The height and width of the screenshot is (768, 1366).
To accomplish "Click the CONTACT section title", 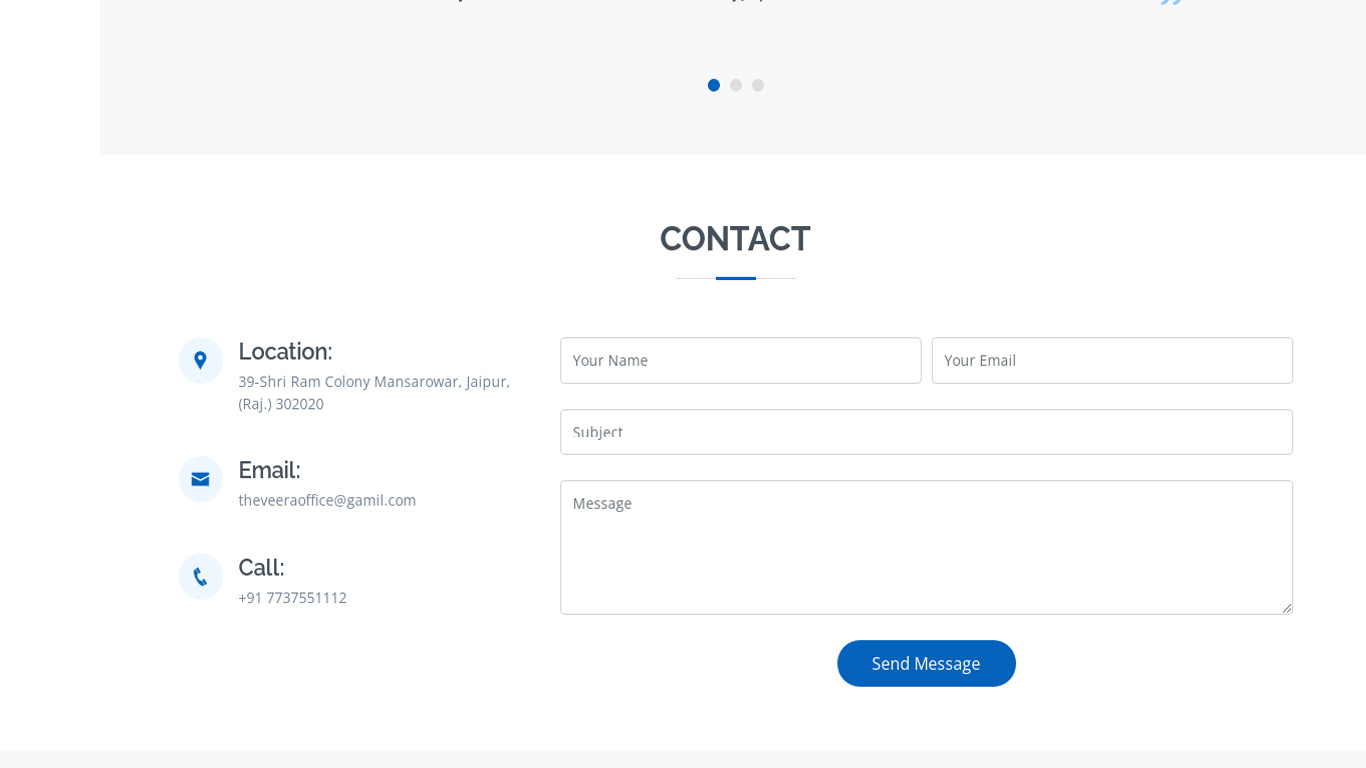I will (735, 239).
